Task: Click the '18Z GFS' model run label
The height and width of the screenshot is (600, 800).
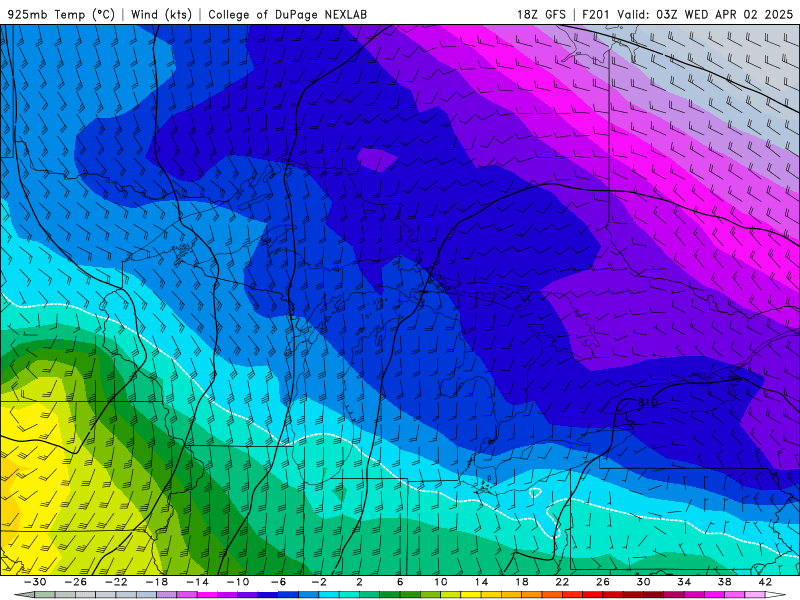Action: (x=541, y=14)
